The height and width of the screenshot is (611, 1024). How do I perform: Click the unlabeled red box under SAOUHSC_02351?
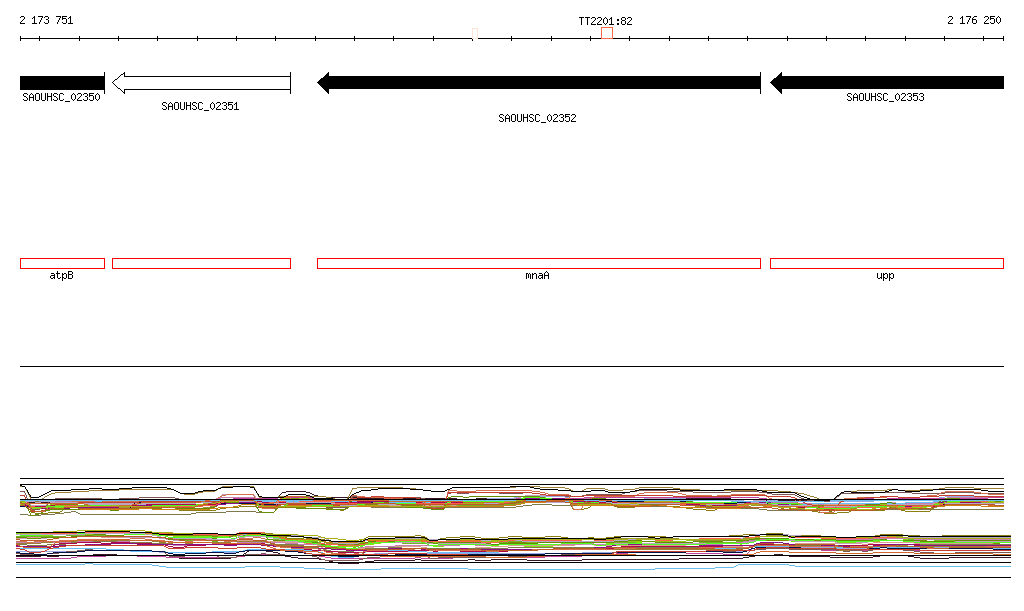pos(201,264)
